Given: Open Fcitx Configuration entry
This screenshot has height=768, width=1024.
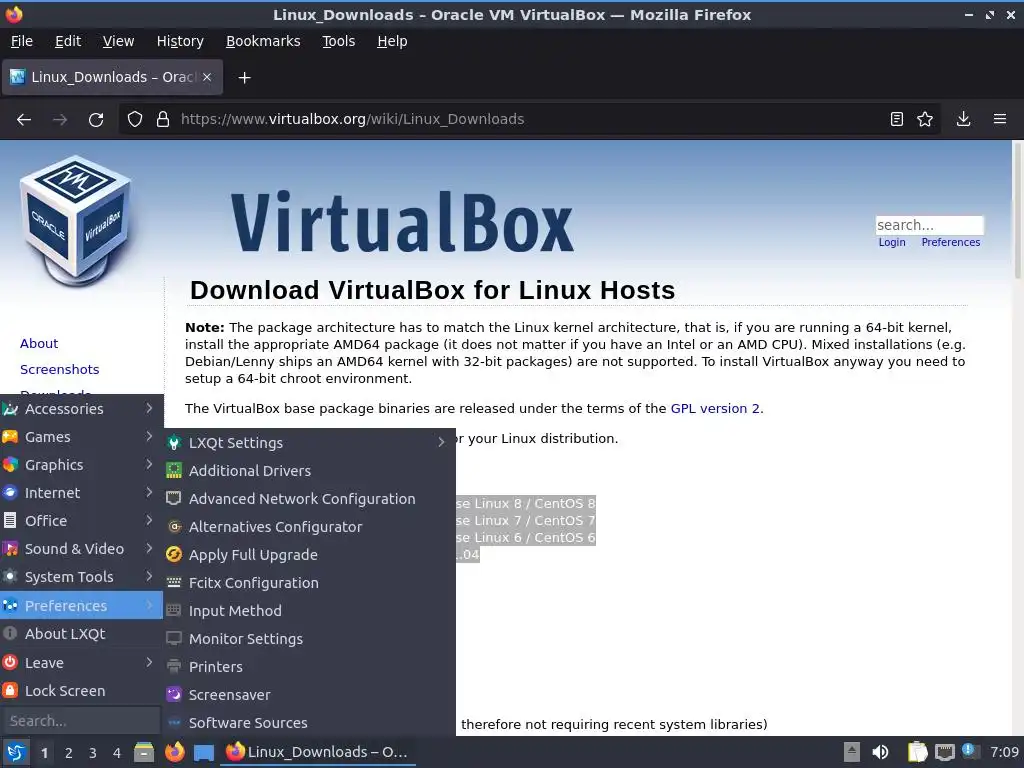Looking at the screenshot, I should coord(310,583).
